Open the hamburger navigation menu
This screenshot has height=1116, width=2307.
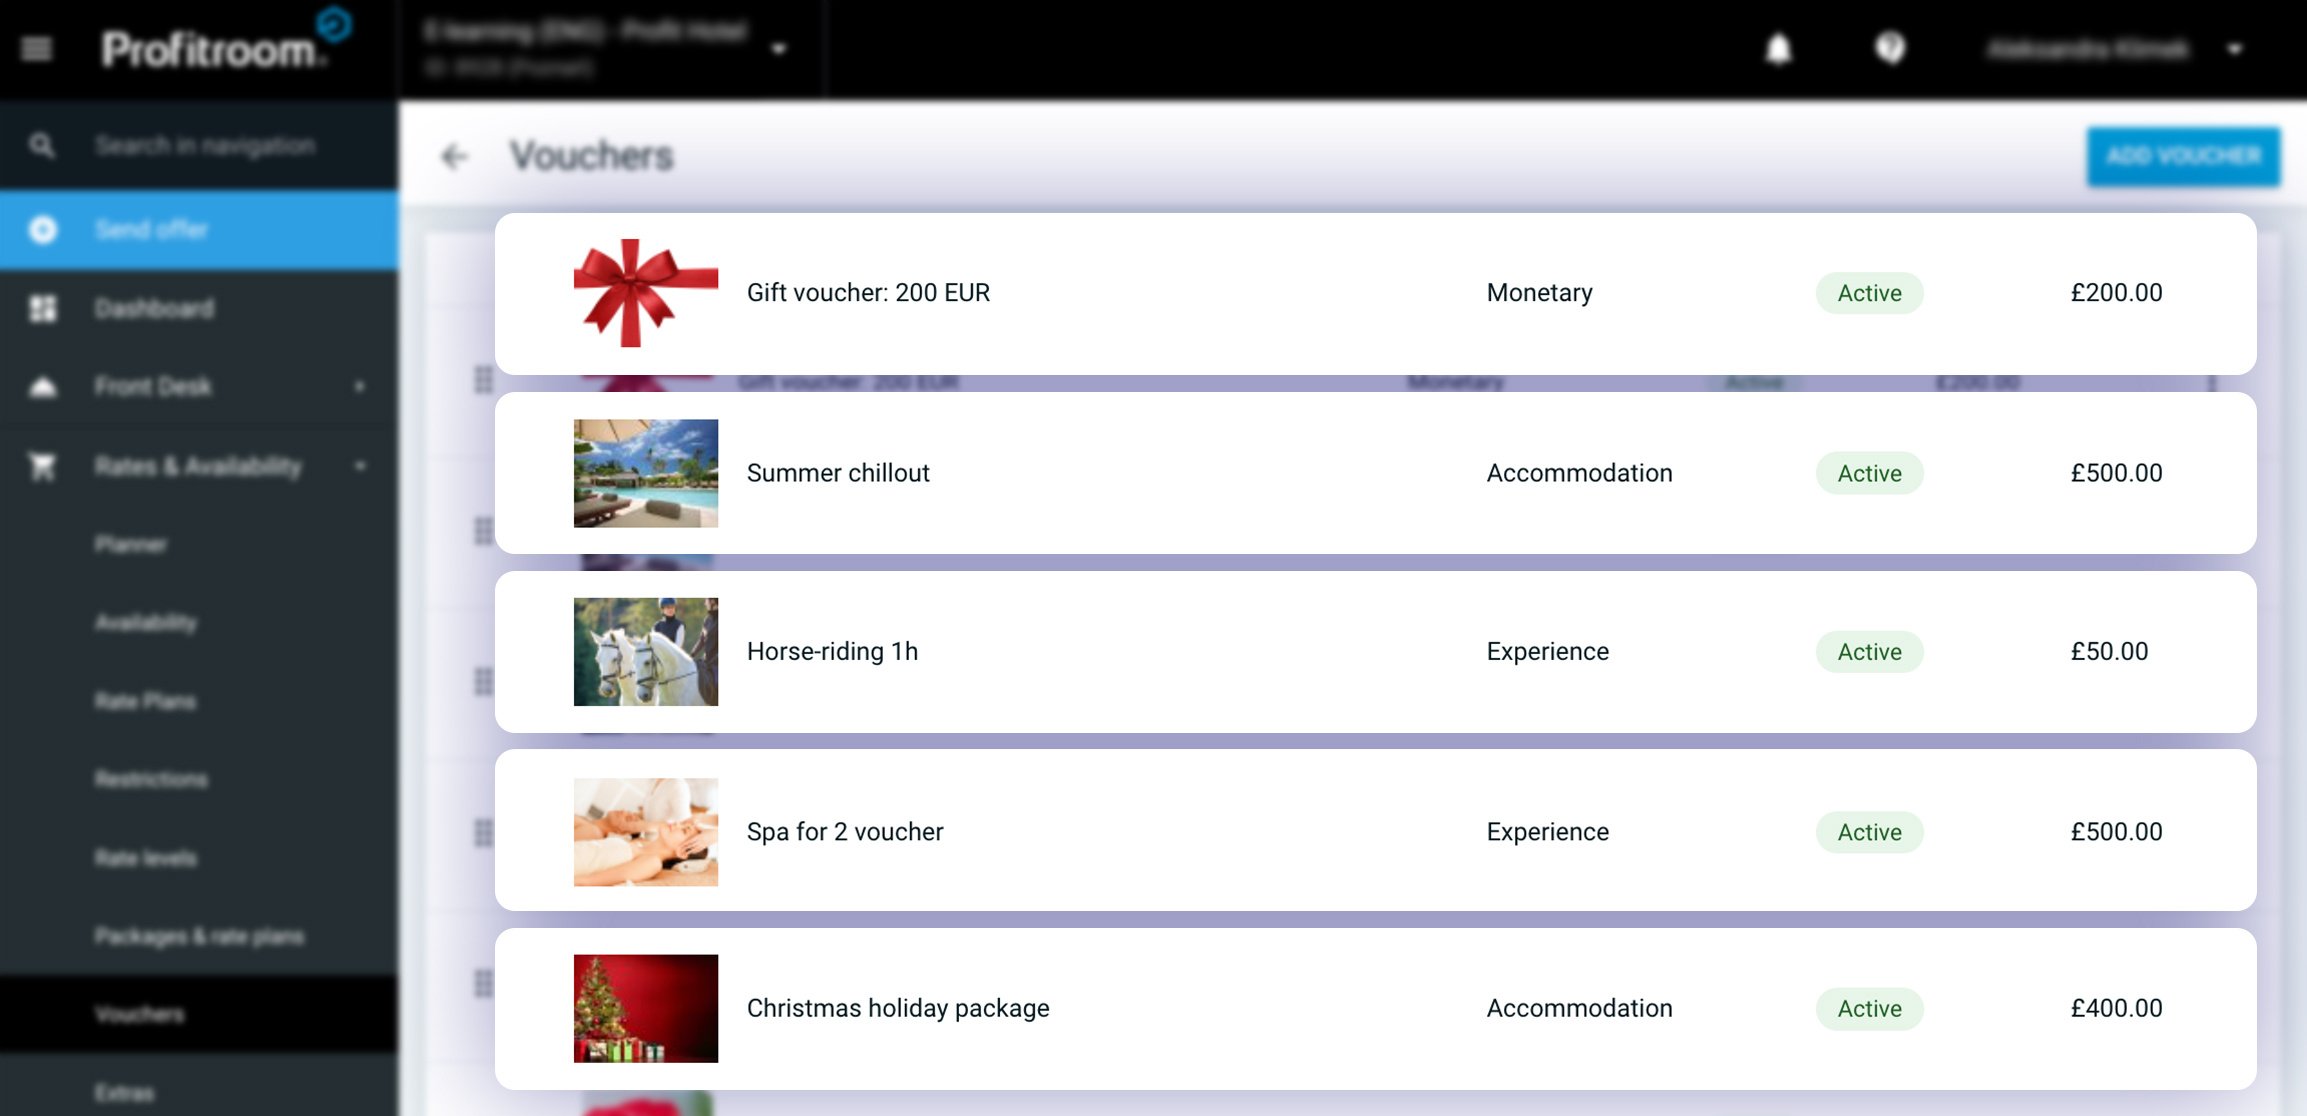point(37,48)
